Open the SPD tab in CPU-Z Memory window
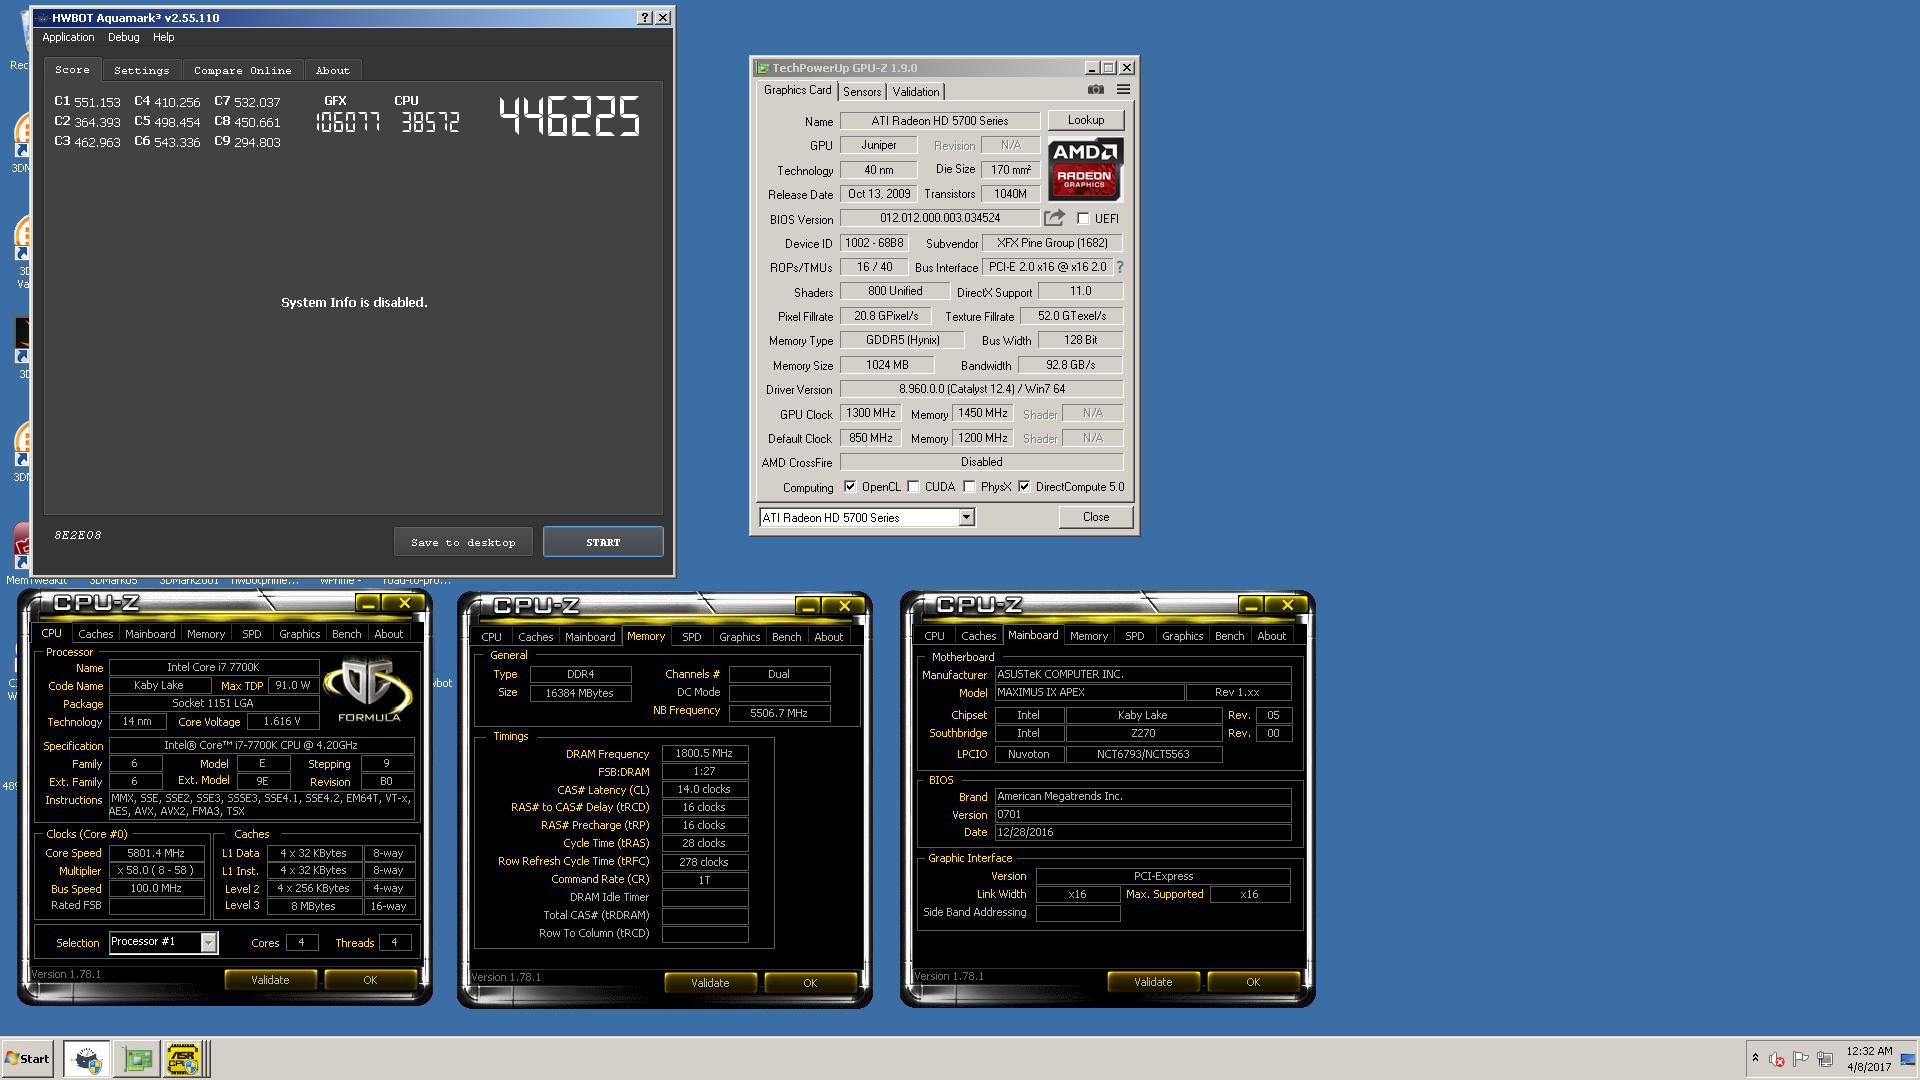The height and width of the screenshot is (1080, 1920). point(692,637)
